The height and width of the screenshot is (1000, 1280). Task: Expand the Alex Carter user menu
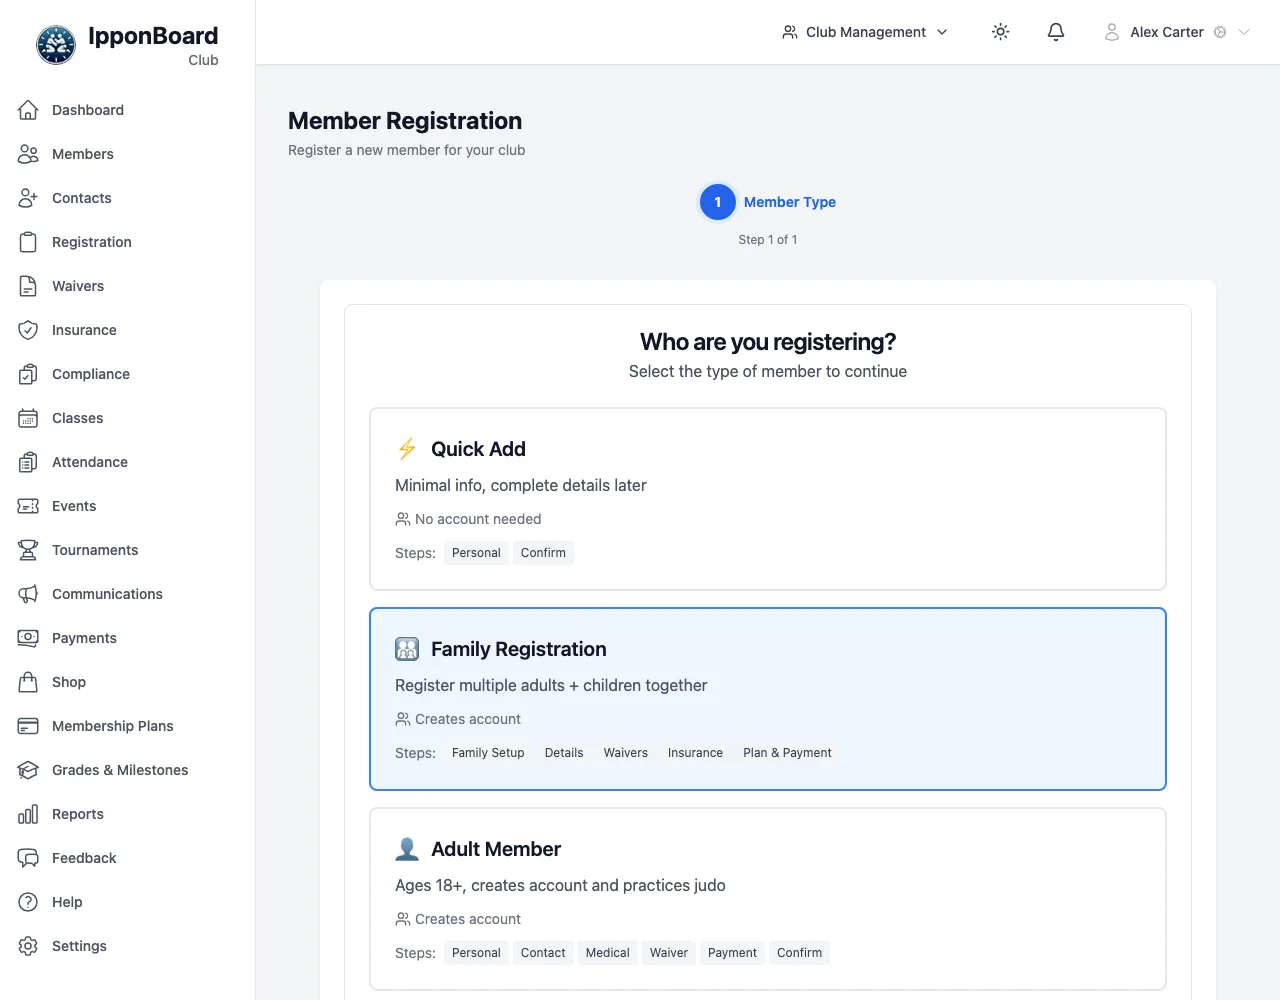pos(1177,32)
